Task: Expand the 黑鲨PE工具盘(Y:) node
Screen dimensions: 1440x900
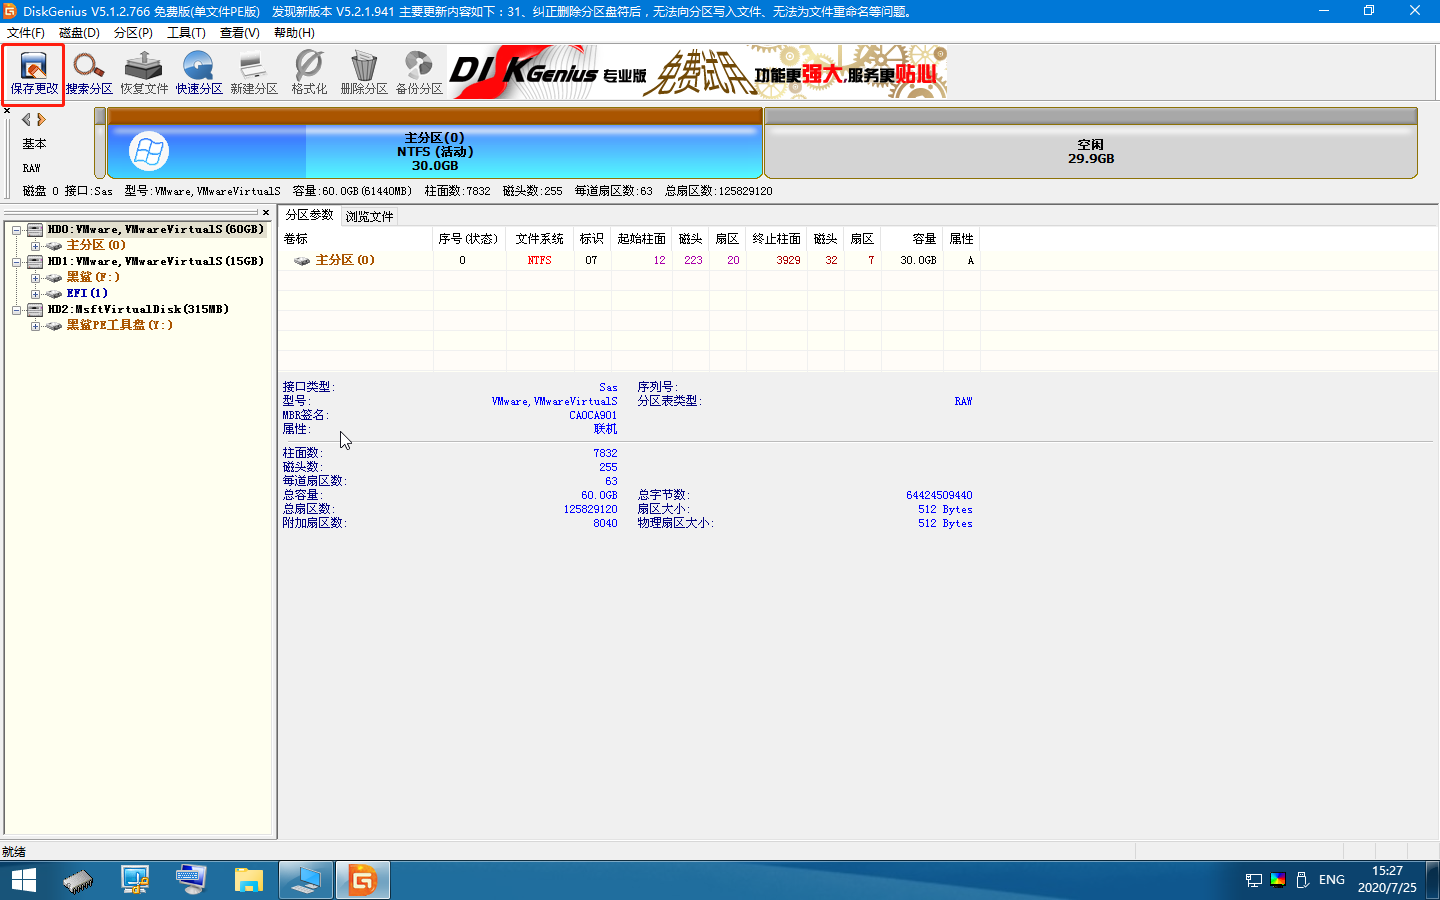Action: pos(35,326)
